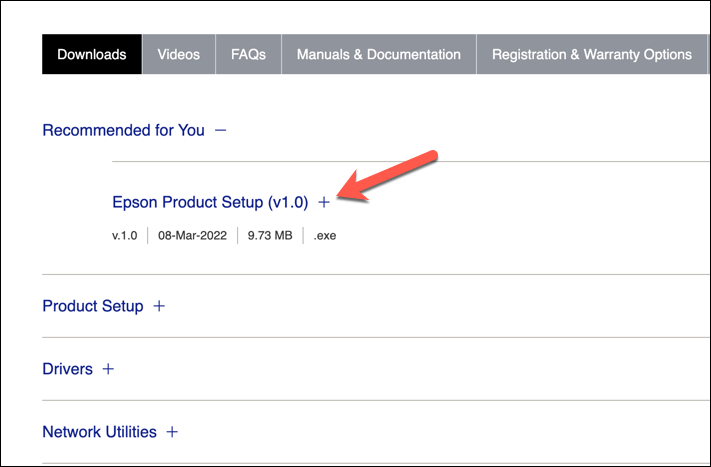This screenshot has height=467, width=711.
Task: Expand details with plus icon beside Epson Product Setup
Action: click(323, 202)
